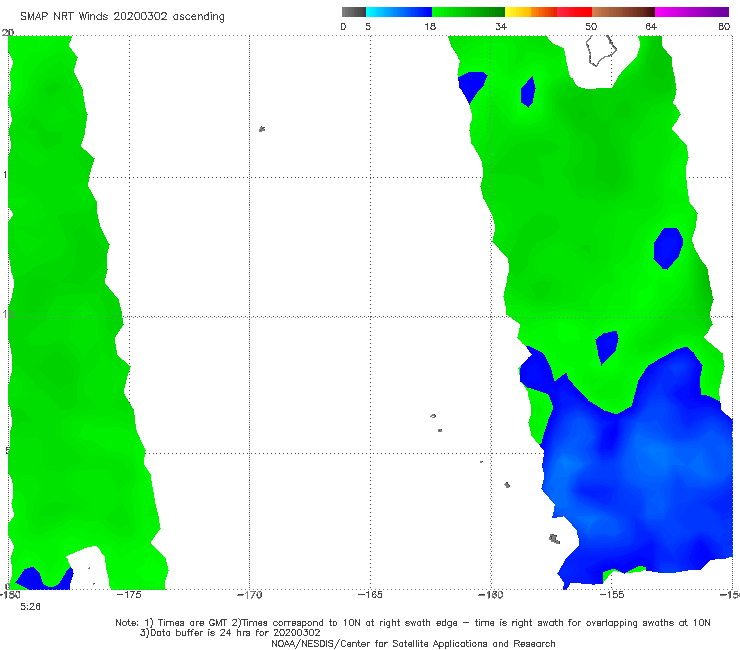
Task: Click the yellow-orange segment of the color bar
Action: (x=530, y=12)
